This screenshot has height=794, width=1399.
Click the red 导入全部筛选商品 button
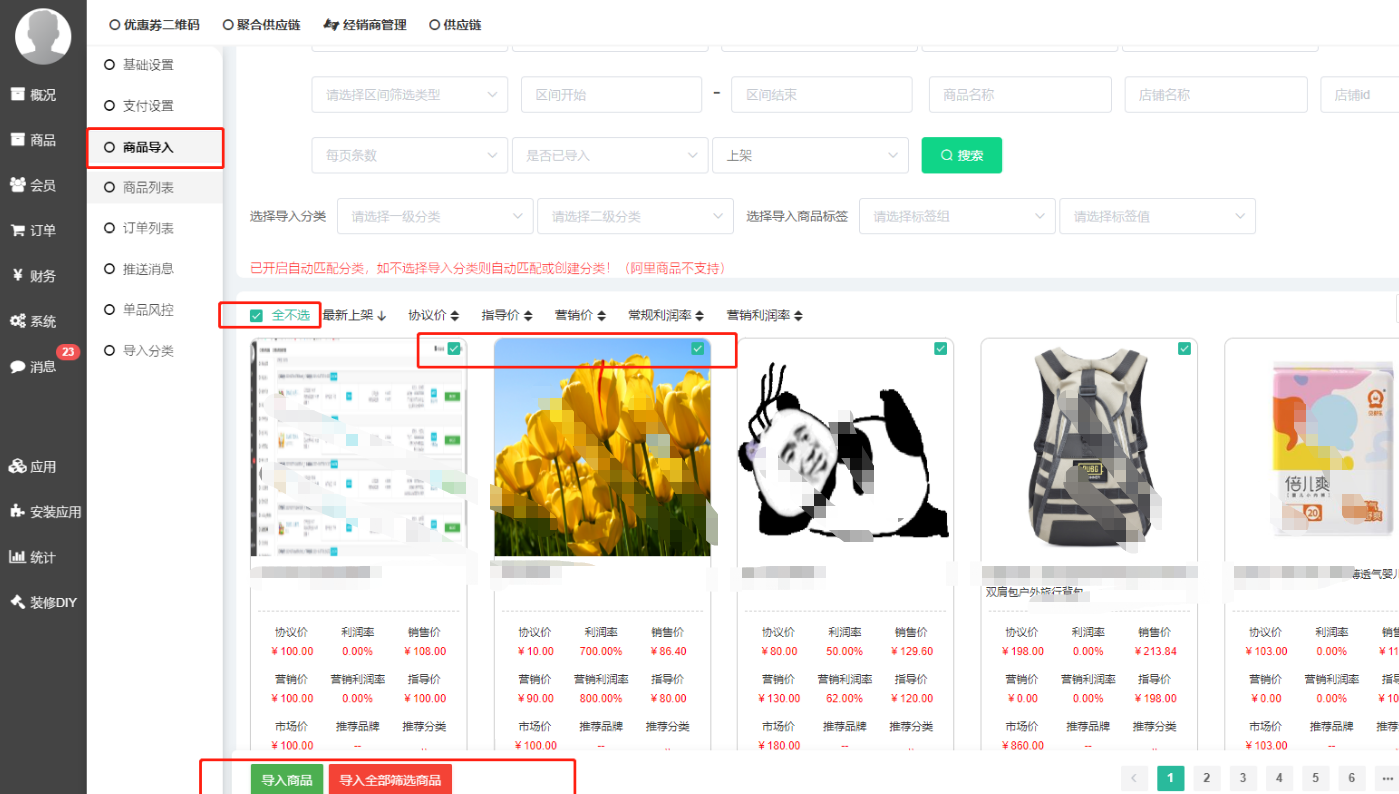click(390, 780)
